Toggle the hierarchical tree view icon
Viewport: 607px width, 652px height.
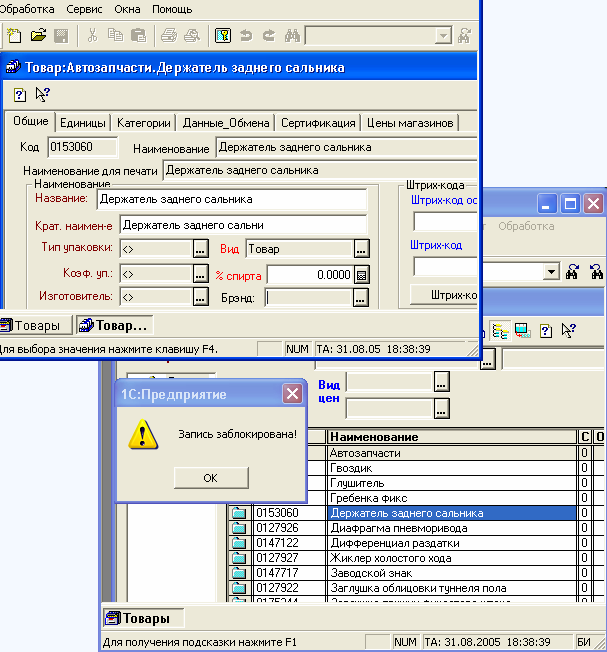(500, 329)
